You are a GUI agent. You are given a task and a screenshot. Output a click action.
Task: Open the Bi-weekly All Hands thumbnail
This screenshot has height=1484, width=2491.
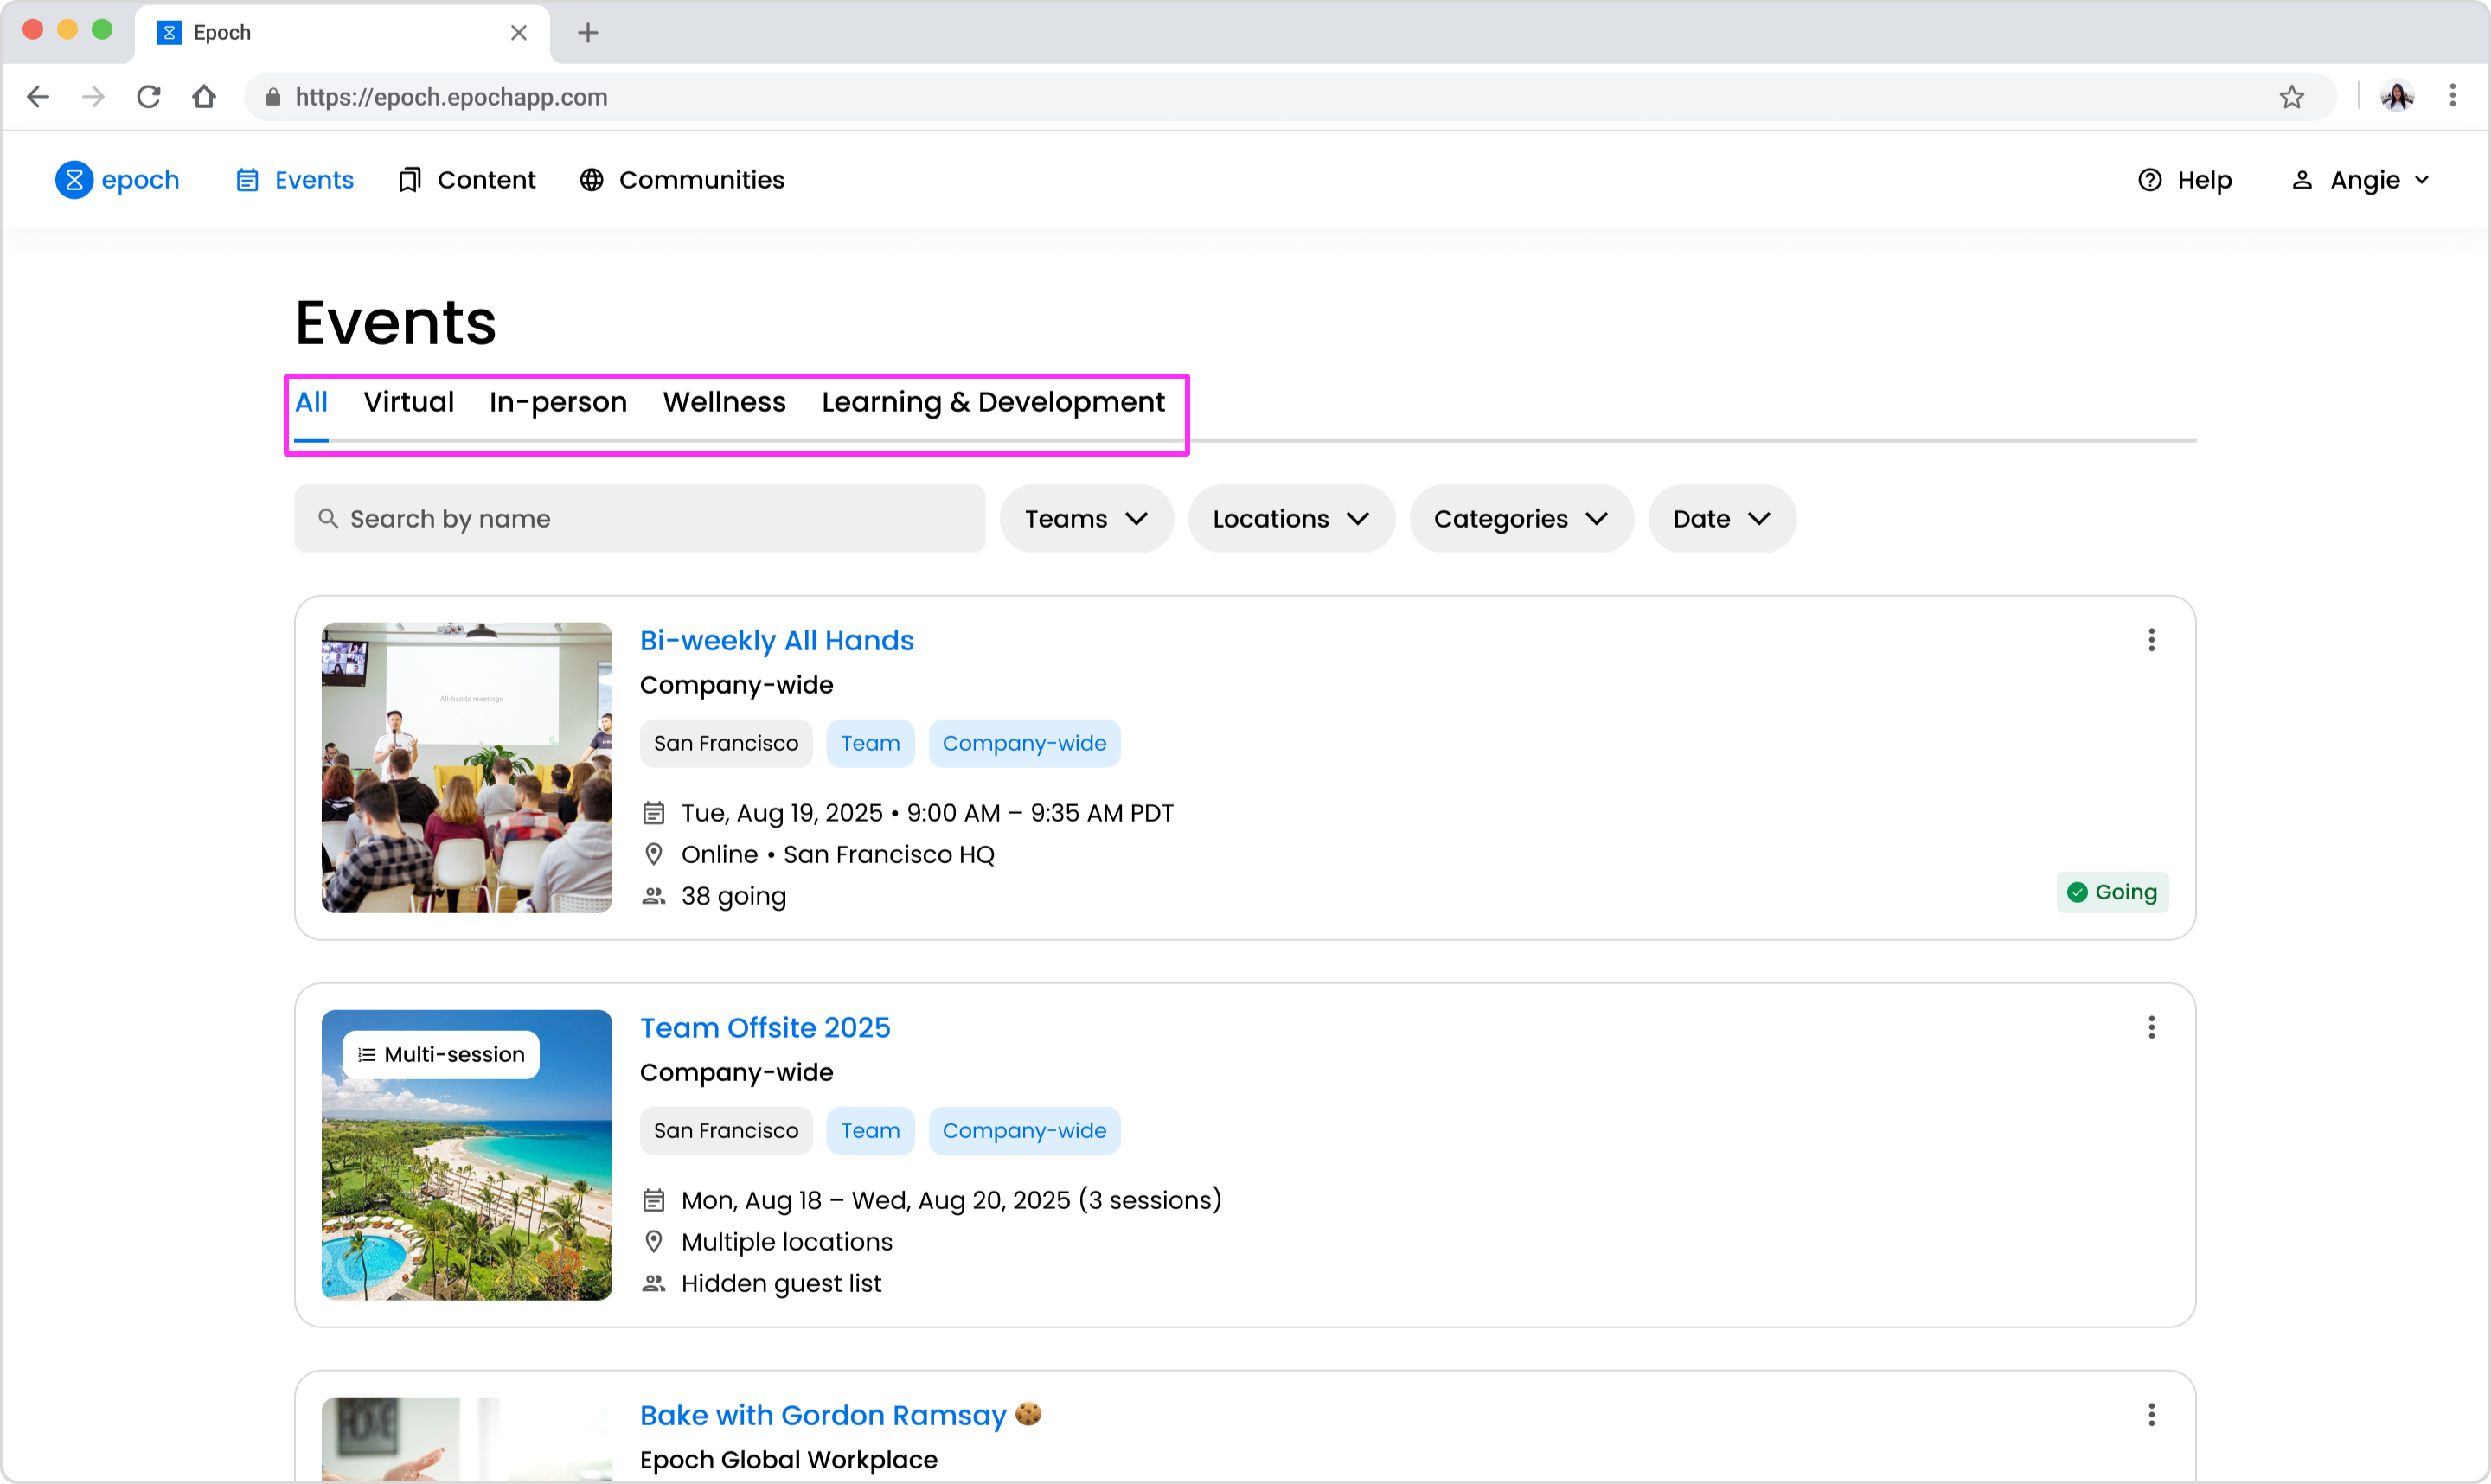click(467, 768)
